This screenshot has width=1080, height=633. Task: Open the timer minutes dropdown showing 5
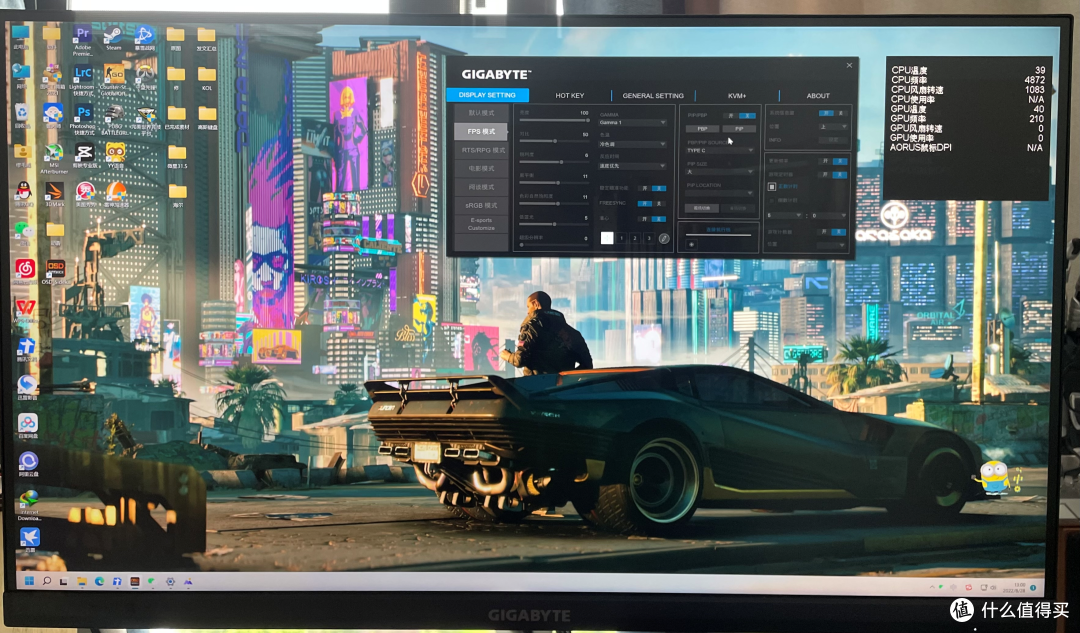pos(785,216)
